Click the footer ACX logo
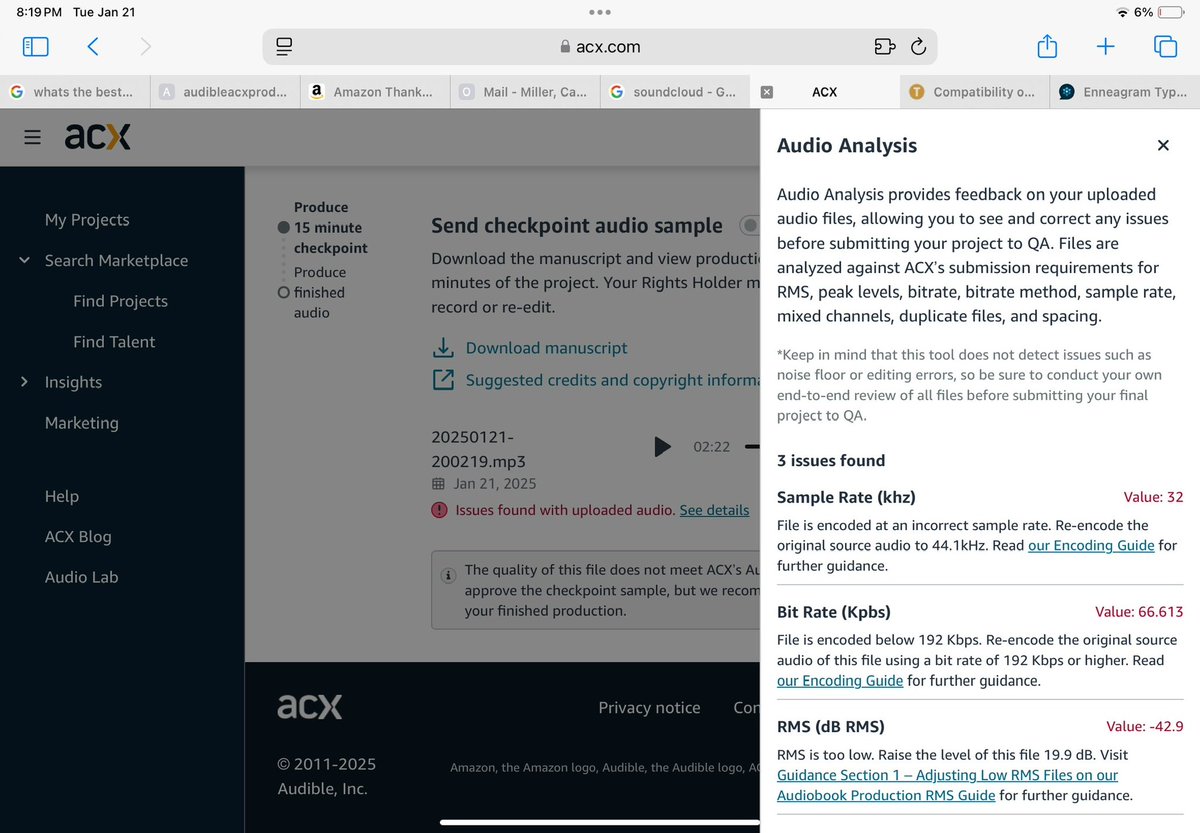The image size is (1200, 833). (x=310, y=707)
